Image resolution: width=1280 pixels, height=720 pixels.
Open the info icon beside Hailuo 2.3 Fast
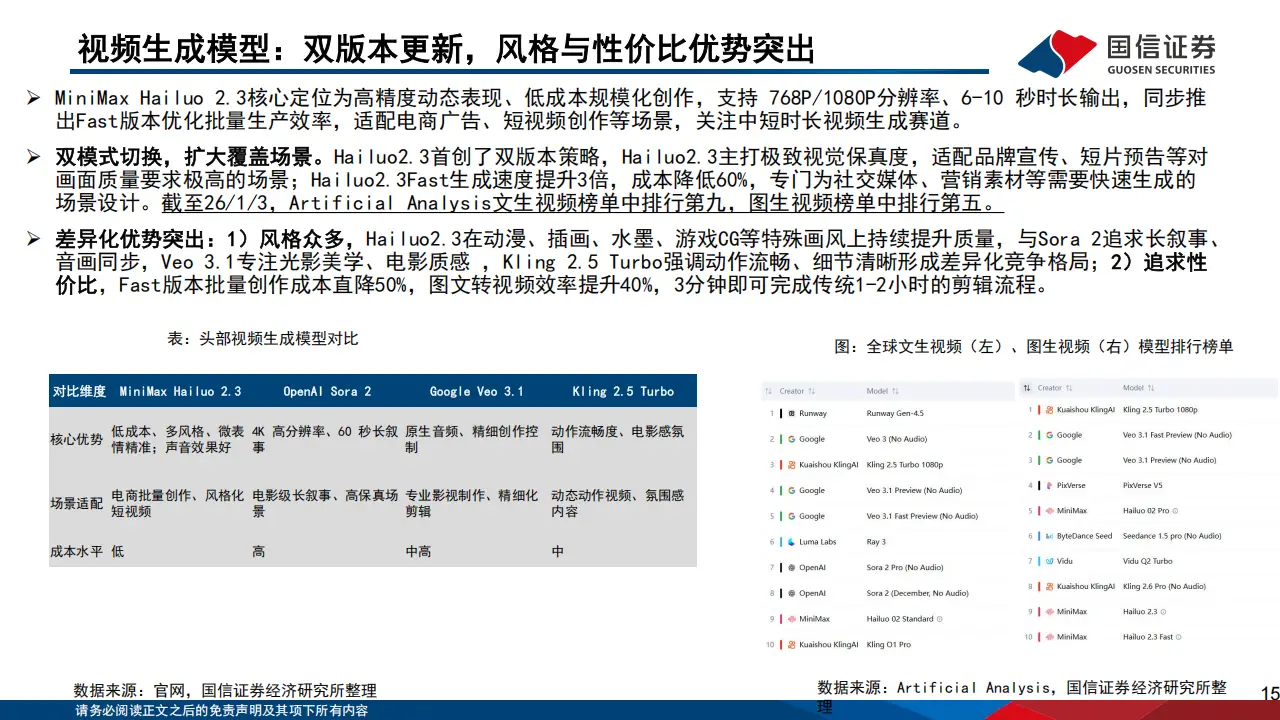[1181, 637]
